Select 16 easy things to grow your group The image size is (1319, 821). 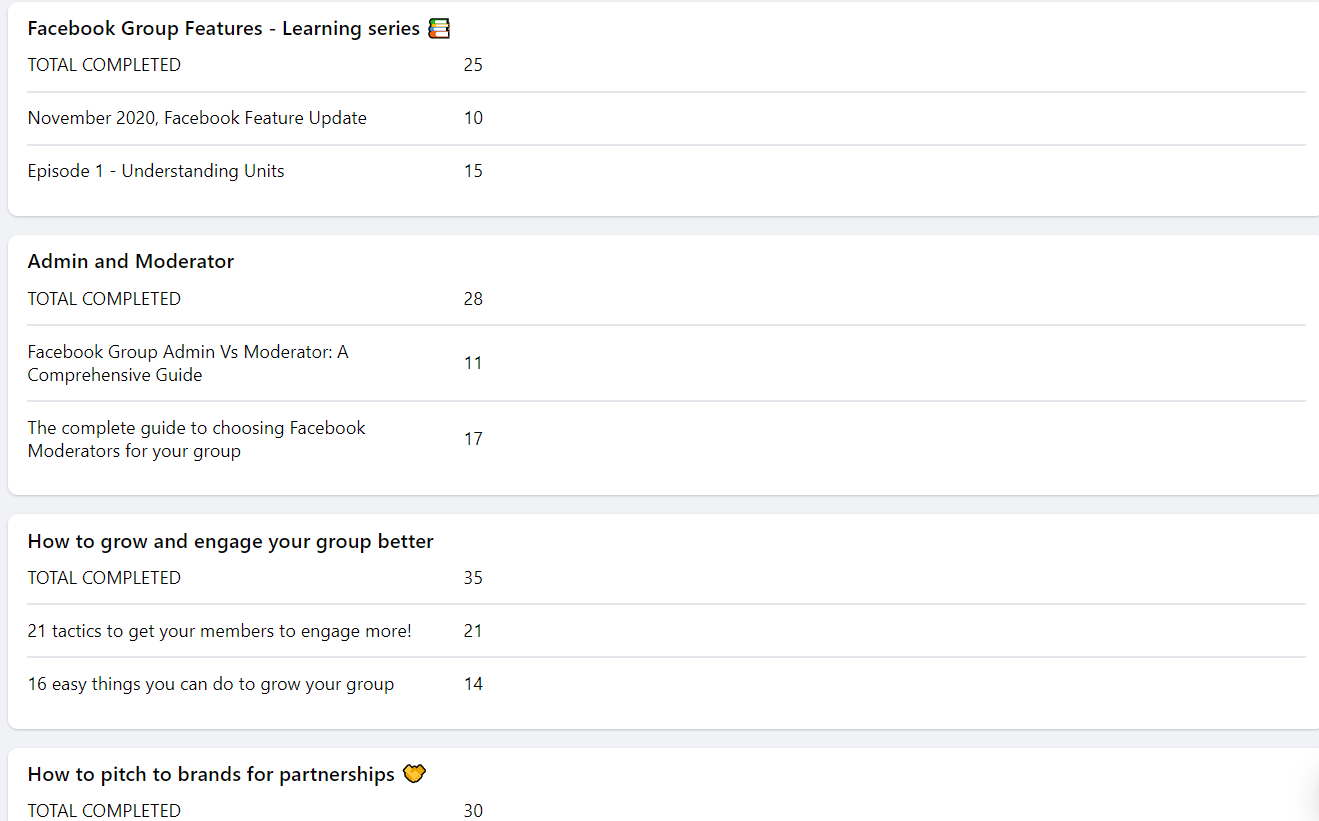point(210,684)
